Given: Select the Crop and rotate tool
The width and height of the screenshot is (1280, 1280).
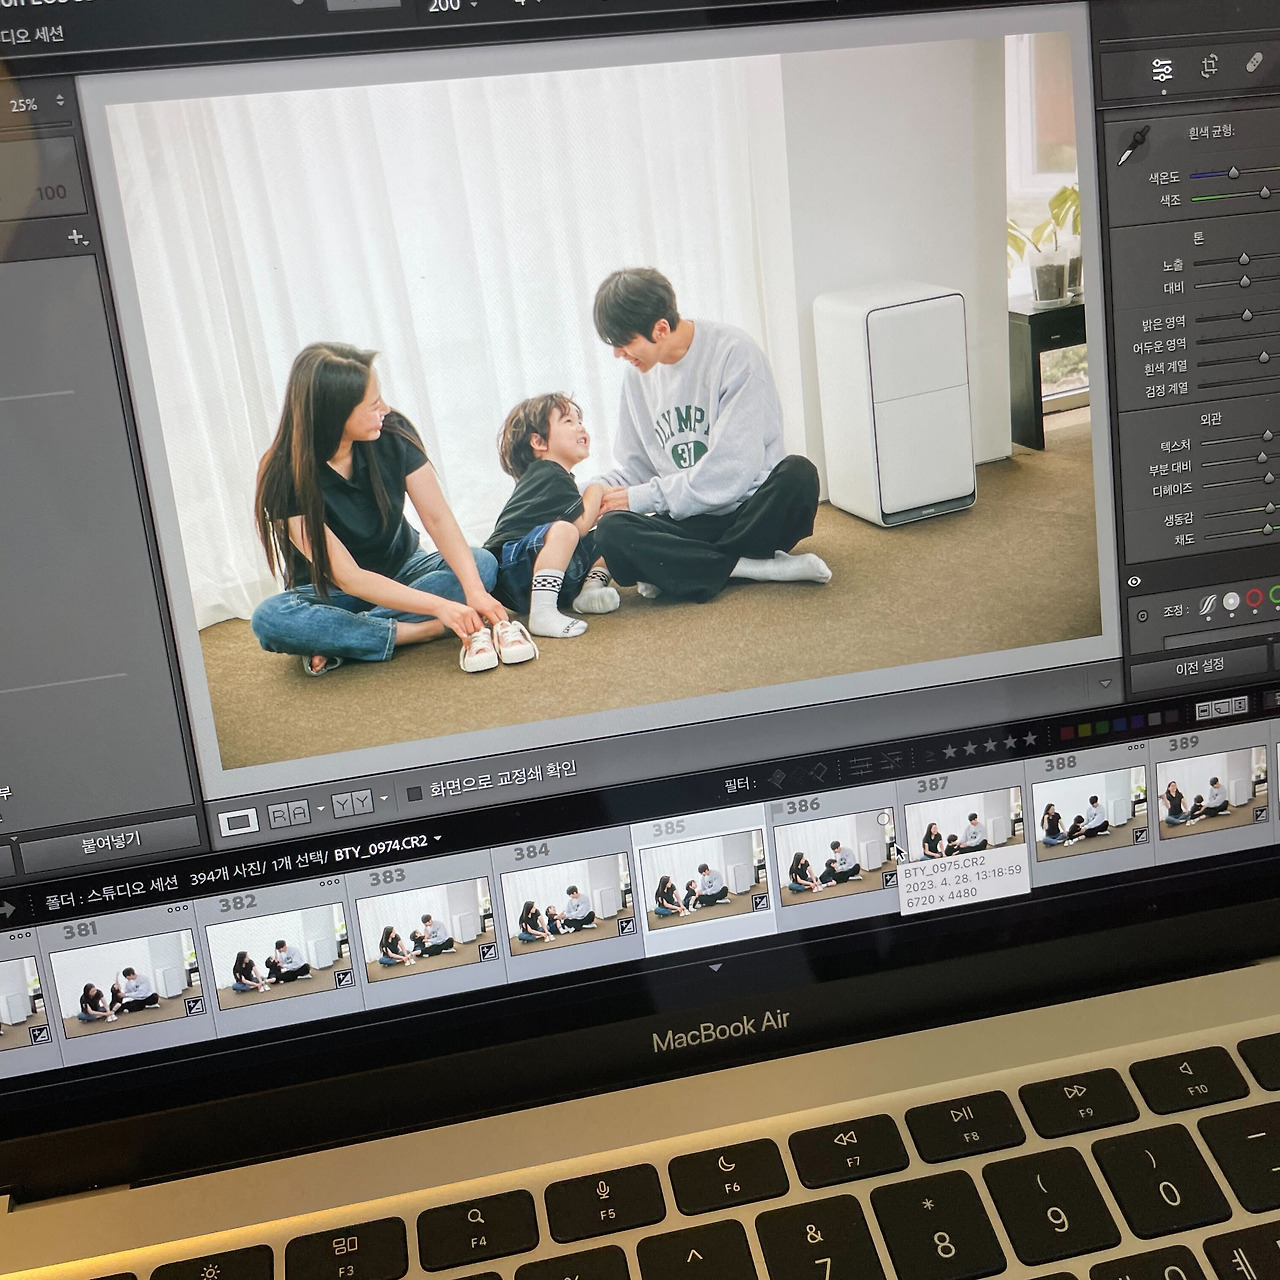Looking at the screenshot, I should [1209, 67].
